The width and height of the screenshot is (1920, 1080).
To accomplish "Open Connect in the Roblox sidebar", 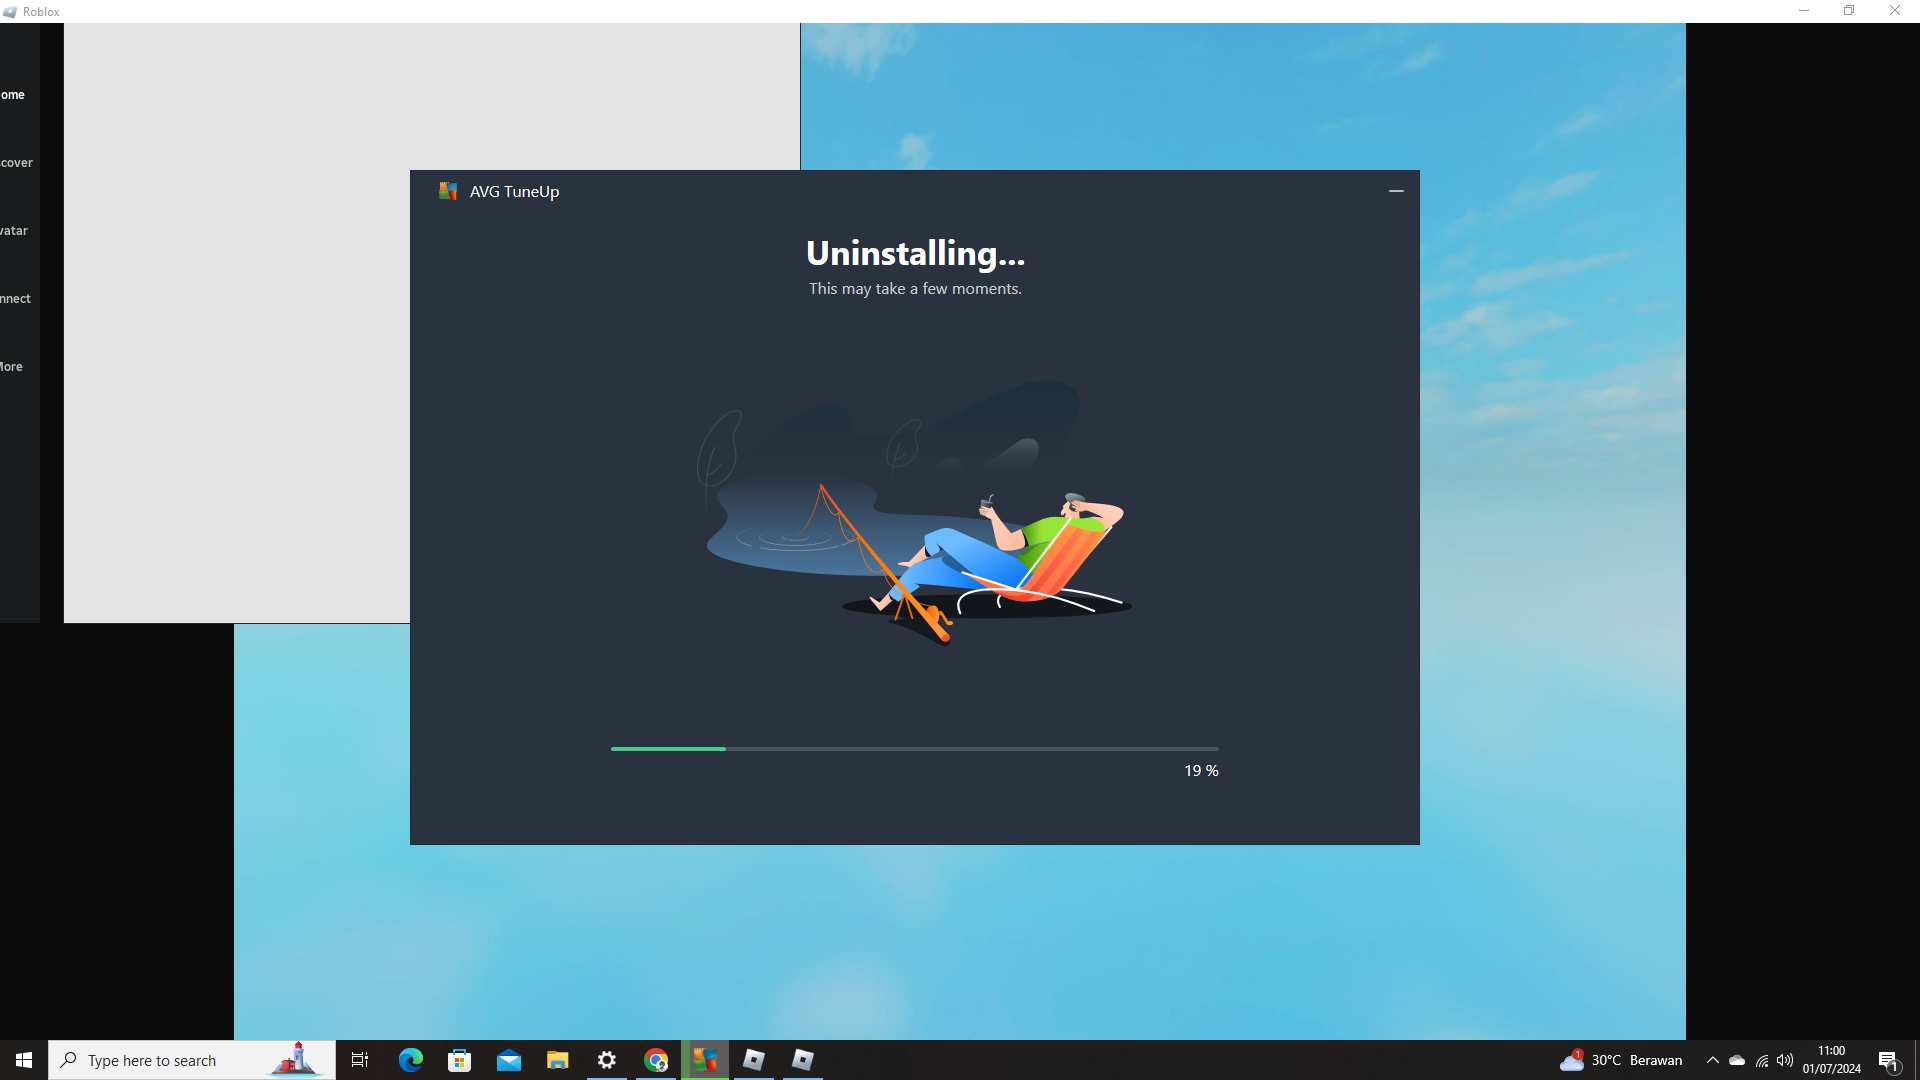I will [x=16, y=299].
